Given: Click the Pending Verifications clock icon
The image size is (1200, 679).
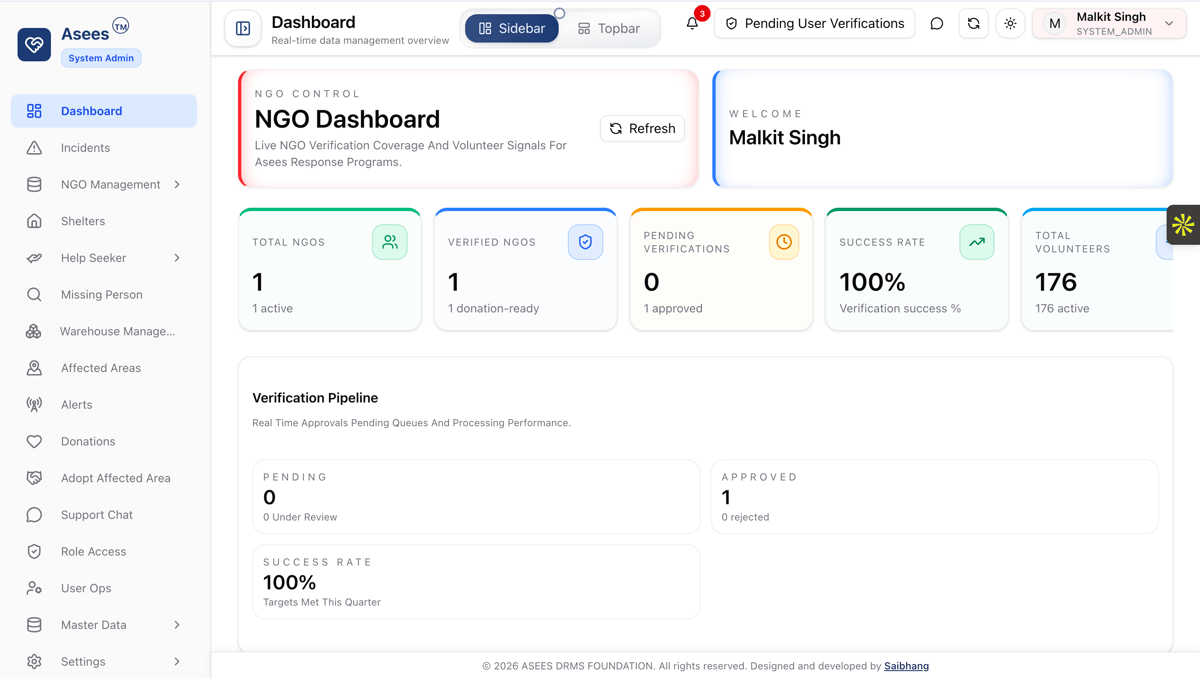Looking at the screenshot, I should coord(784,242).
